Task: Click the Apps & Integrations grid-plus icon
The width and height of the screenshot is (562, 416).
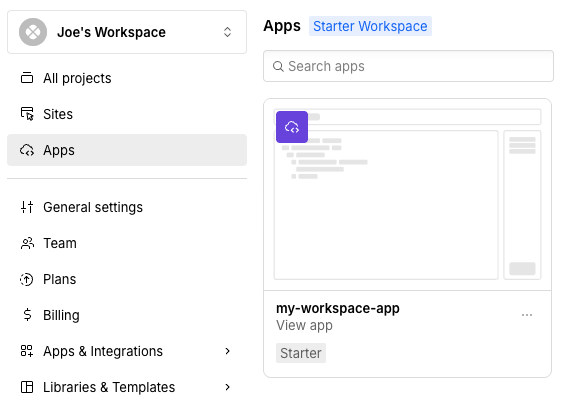Action: coord(27,351)
